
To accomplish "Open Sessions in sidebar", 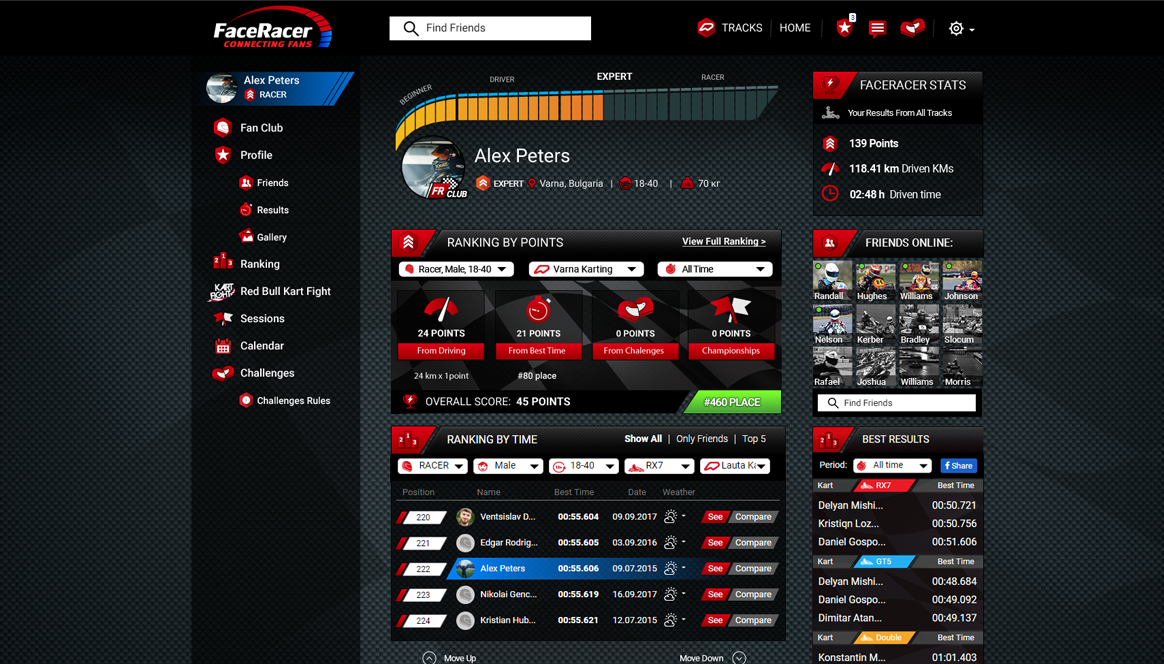I will click(262, 319).
